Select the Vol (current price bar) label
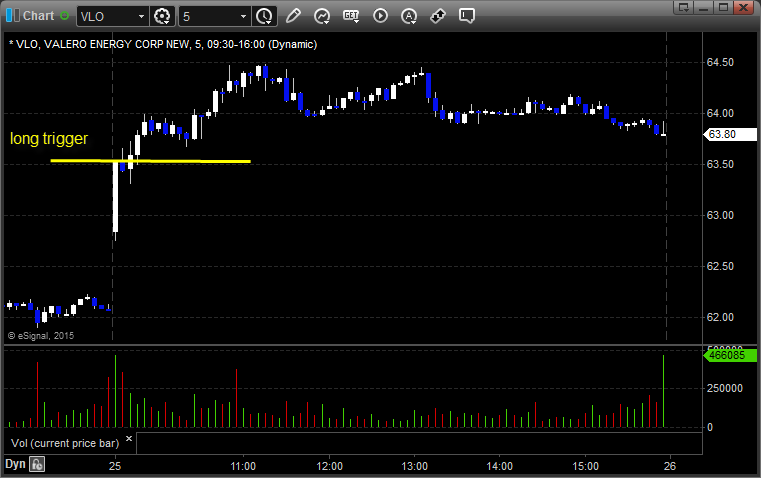The height and width of the screenshot is (478, 761). [x=65, y=443]
